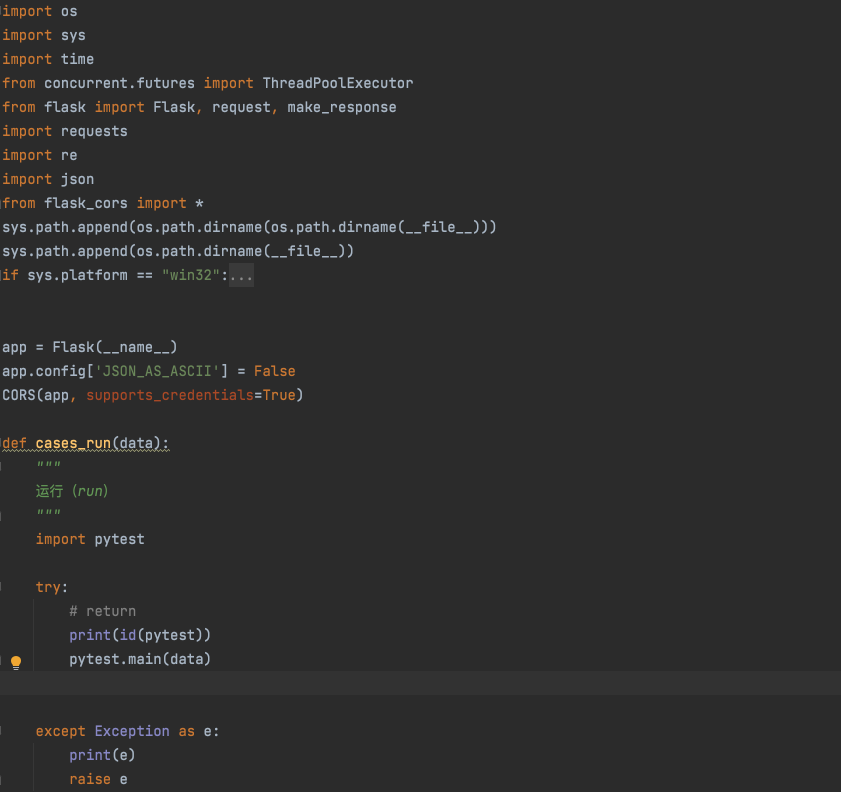841x792 pixels.
Task: Click make_response in the flask import
Action: pyautogui.click(x=342, y=107)
